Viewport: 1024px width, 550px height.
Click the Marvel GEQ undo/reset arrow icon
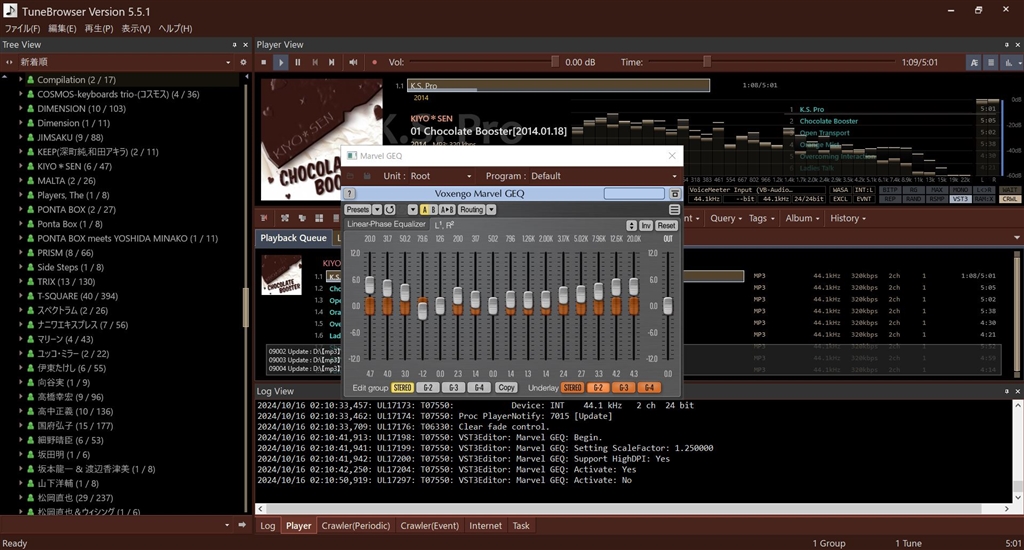coord(390,210)
